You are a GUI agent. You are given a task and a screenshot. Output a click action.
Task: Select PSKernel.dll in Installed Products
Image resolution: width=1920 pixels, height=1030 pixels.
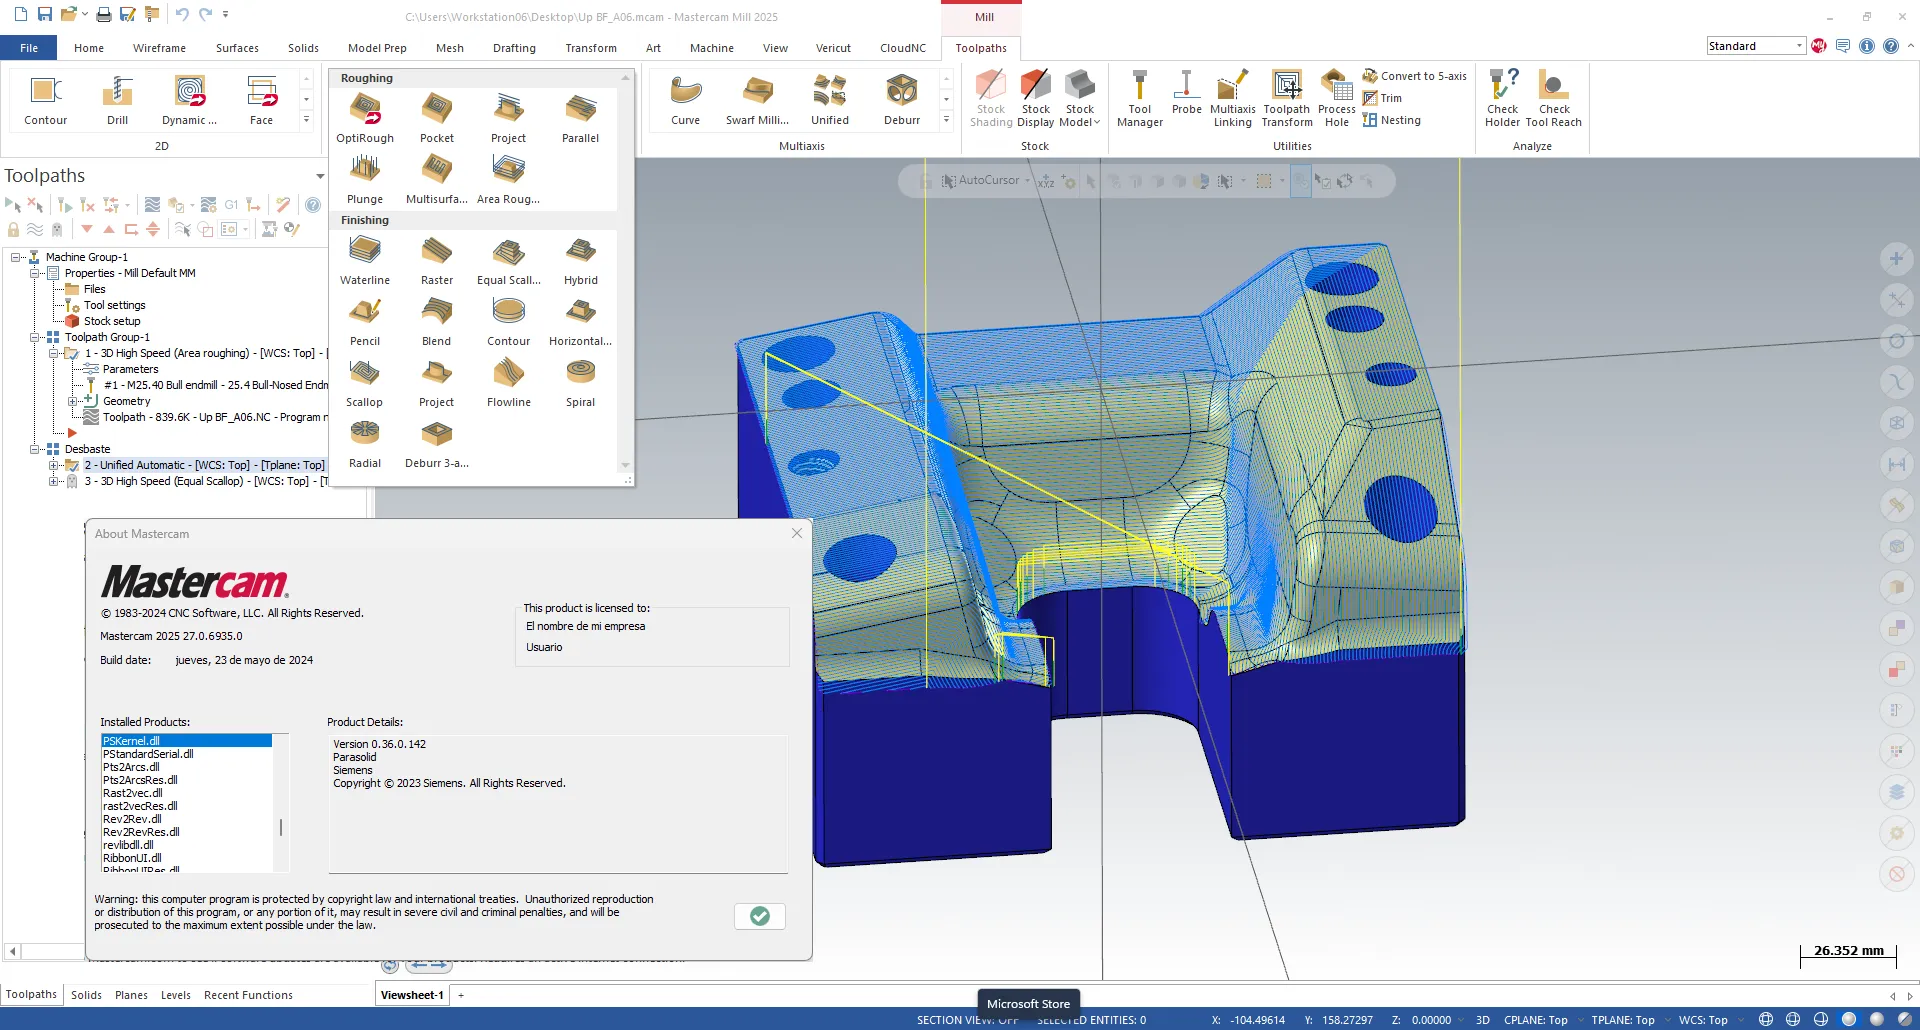tap(186, 741)
